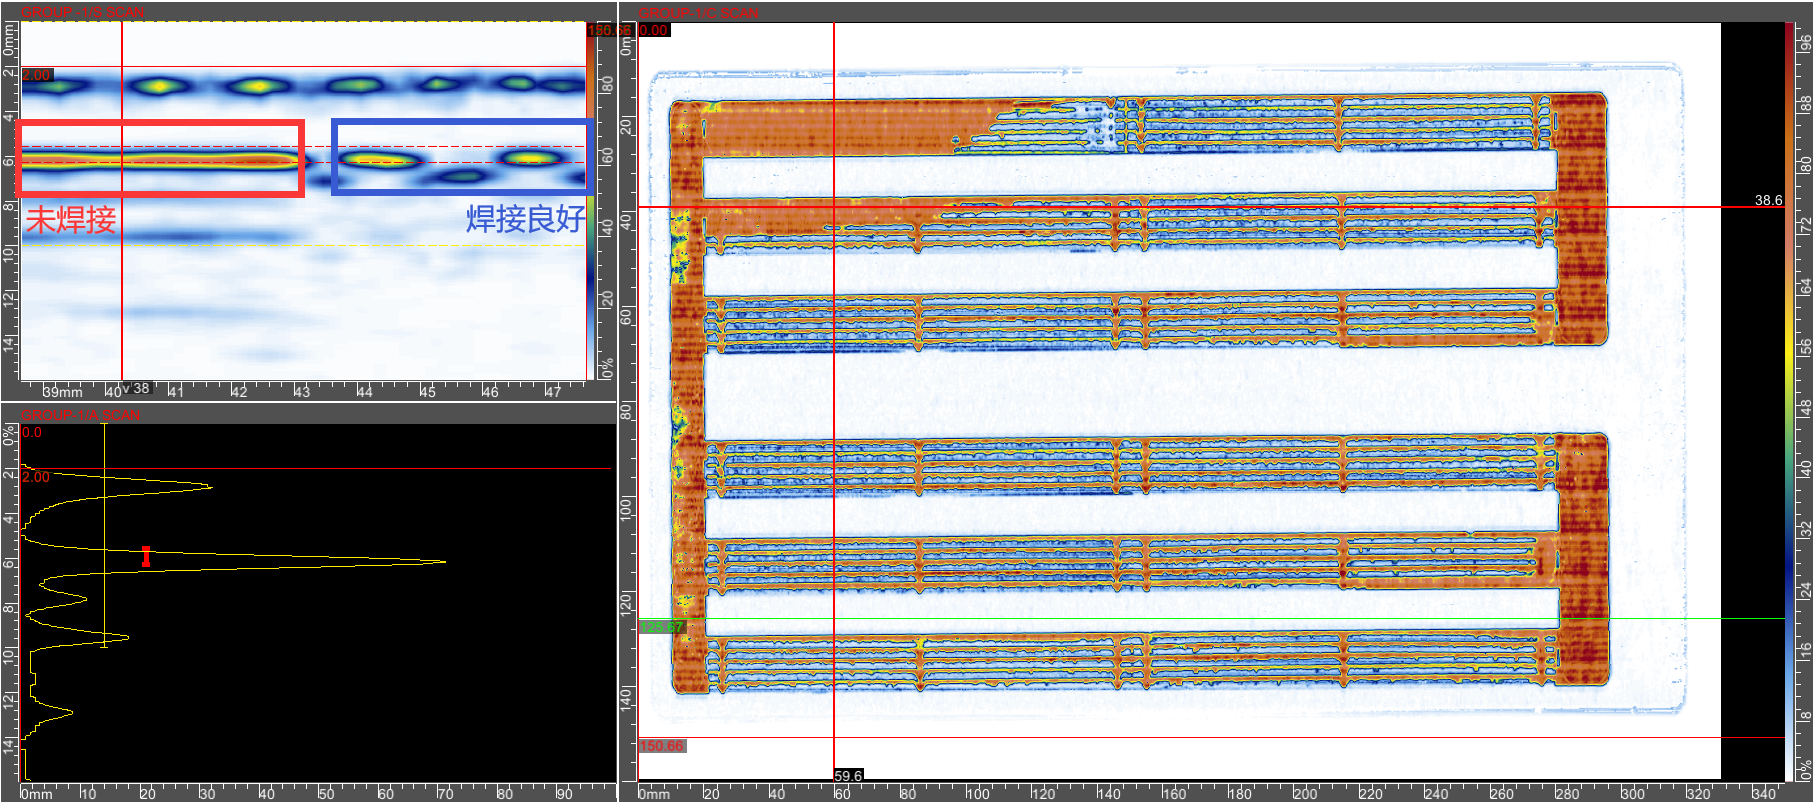
Task: Select the red 150.66 cursor label
Action: point(662,746)
